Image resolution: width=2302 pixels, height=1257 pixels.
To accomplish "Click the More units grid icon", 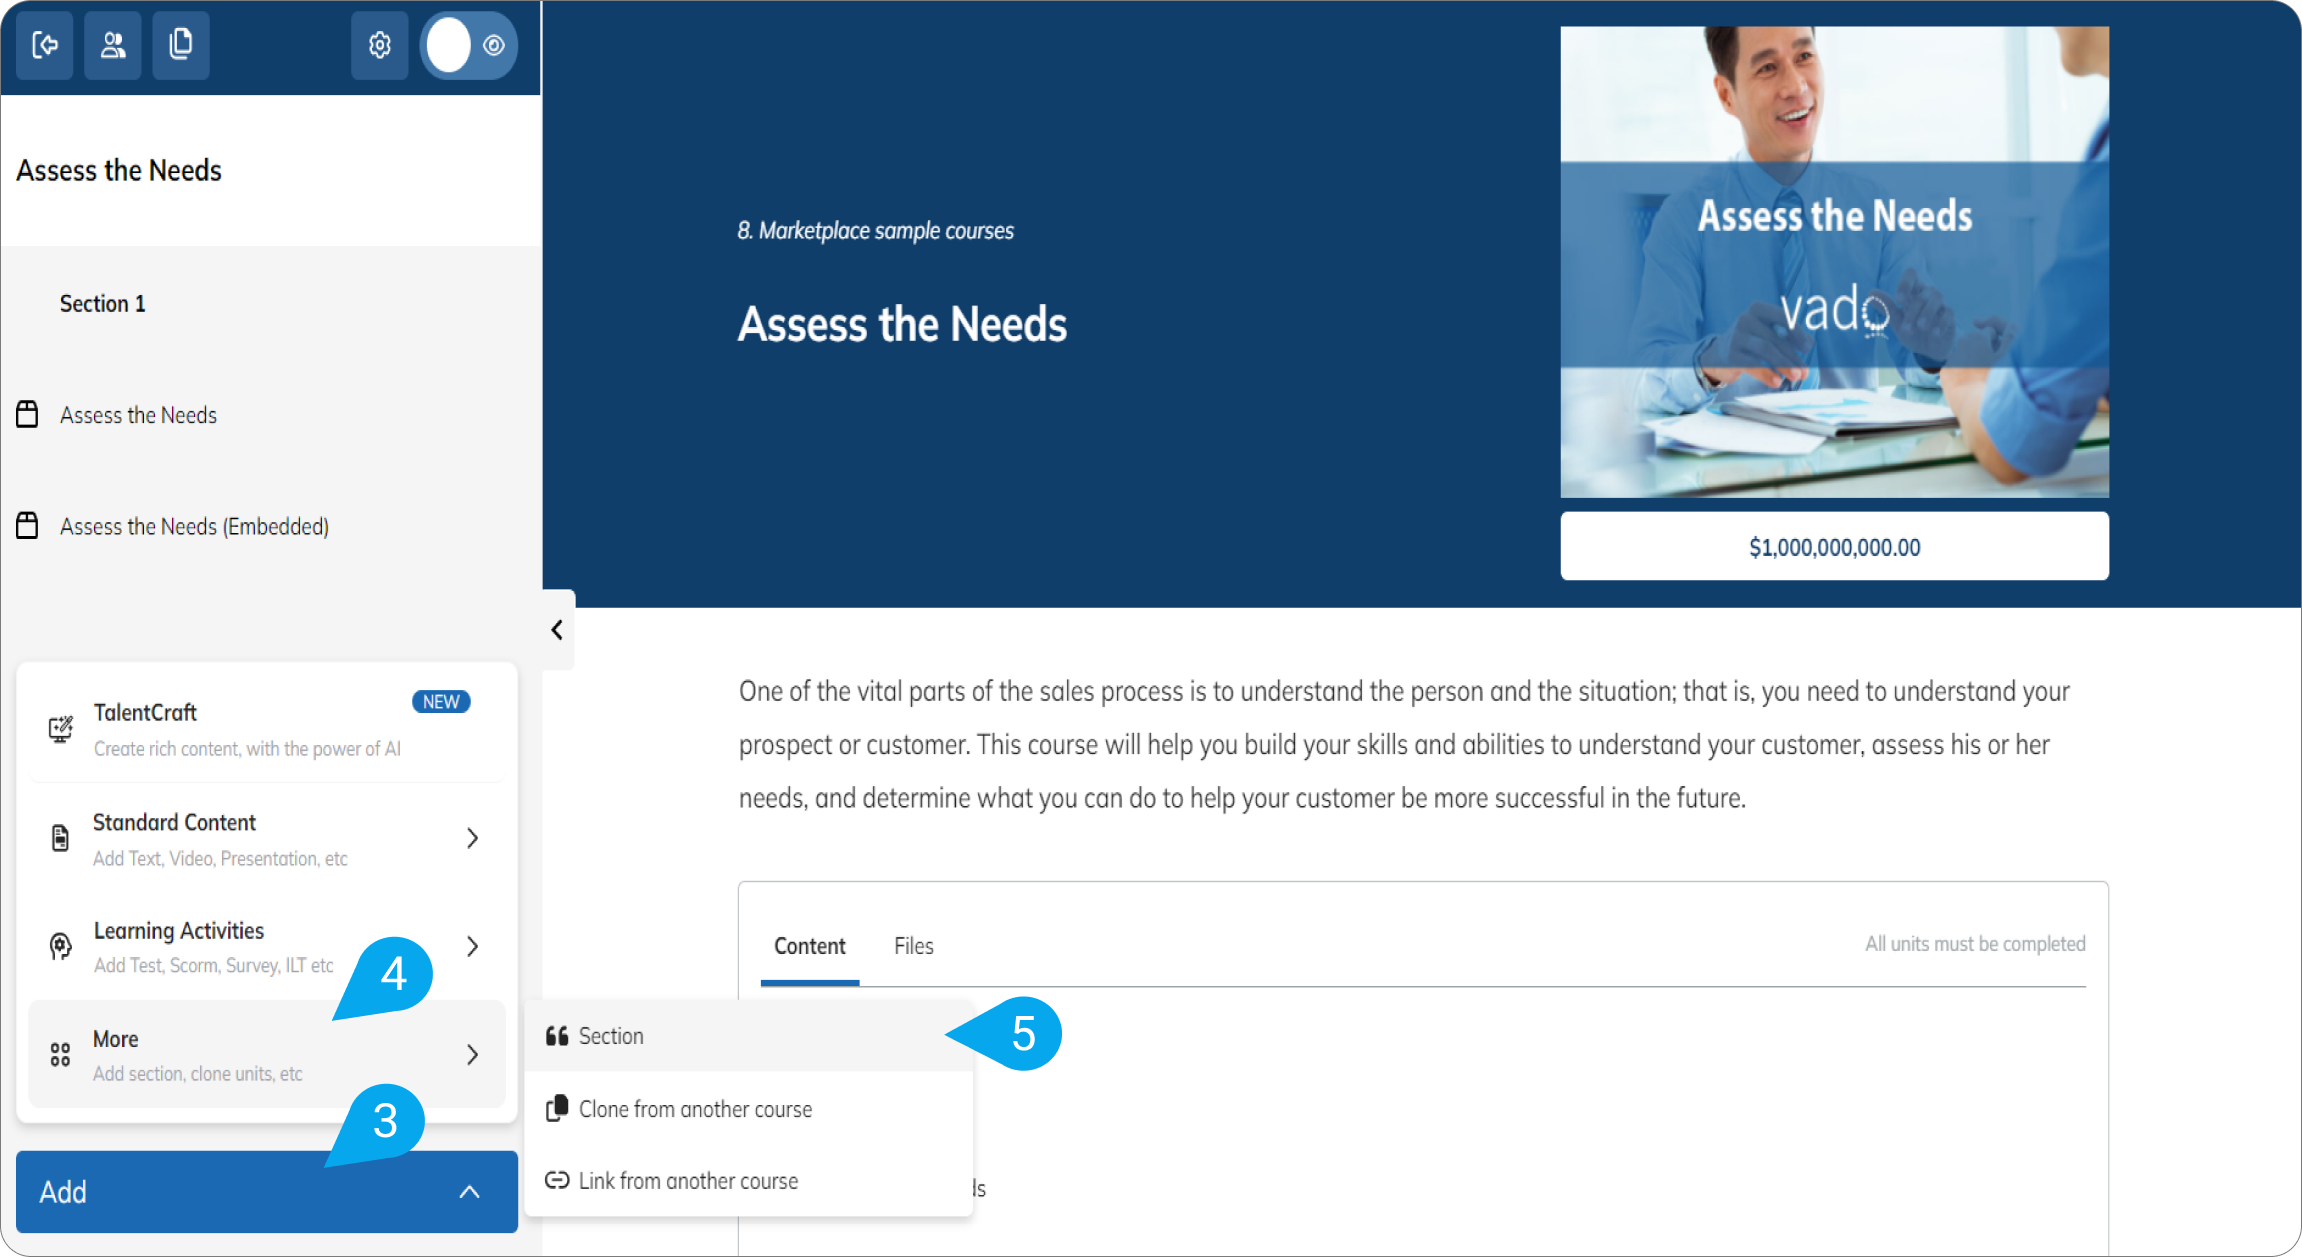I will click(59, 1052).
